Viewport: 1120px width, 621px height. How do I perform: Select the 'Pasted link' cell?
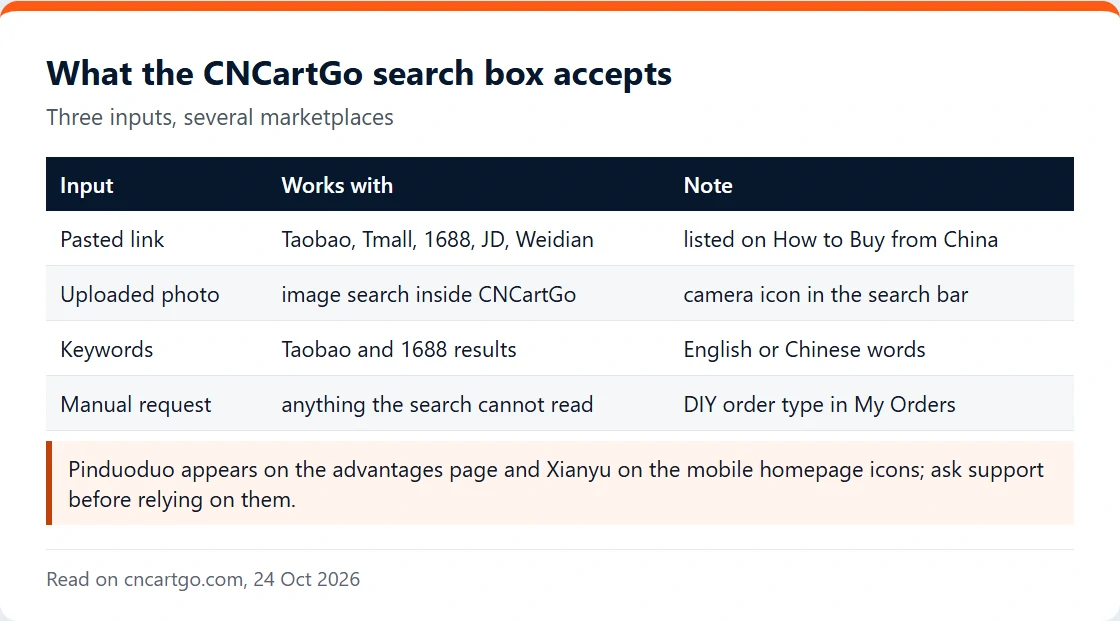click(x=156, y=239)
